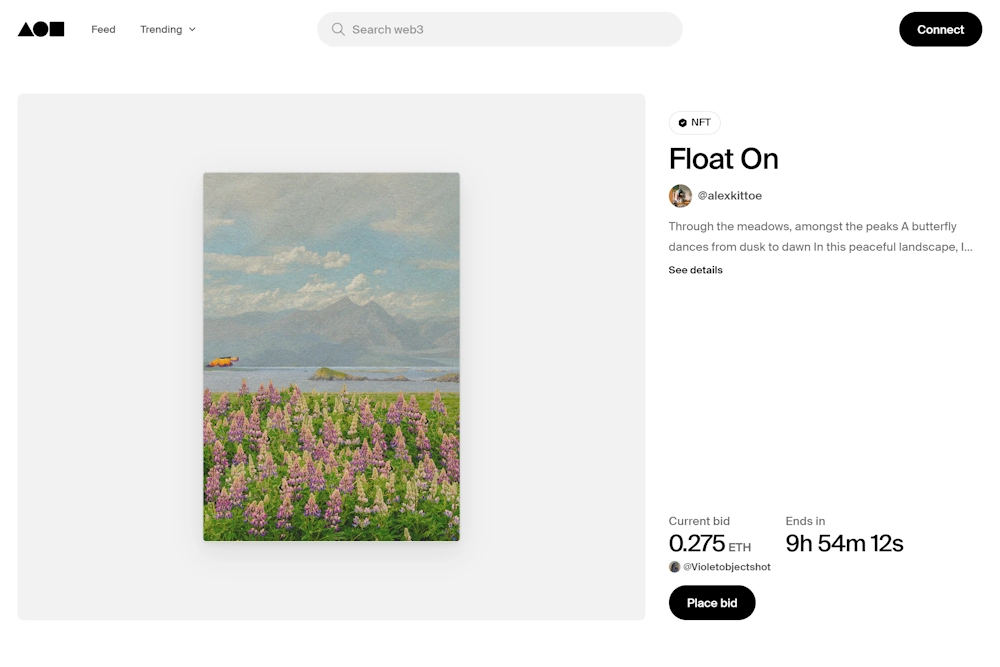Focus the Search web3 input field
The width and height of the screenshot is (1000, 667).
pos(510,30)
